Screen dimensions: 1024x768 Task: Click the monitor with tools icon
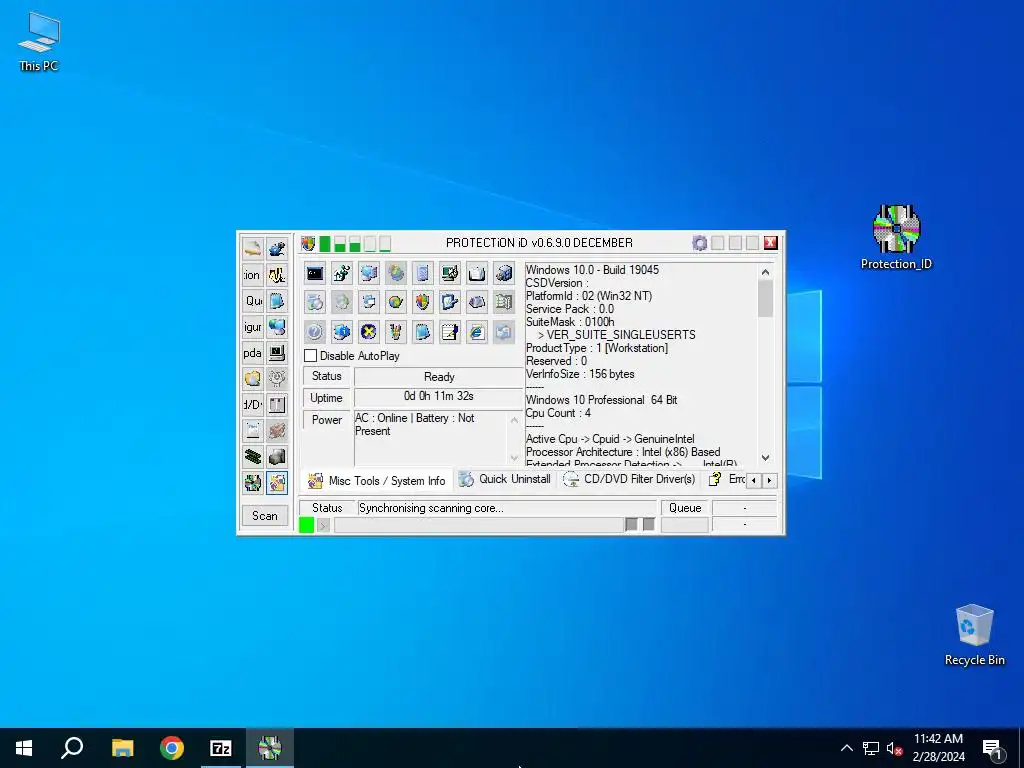pos(449,273)
